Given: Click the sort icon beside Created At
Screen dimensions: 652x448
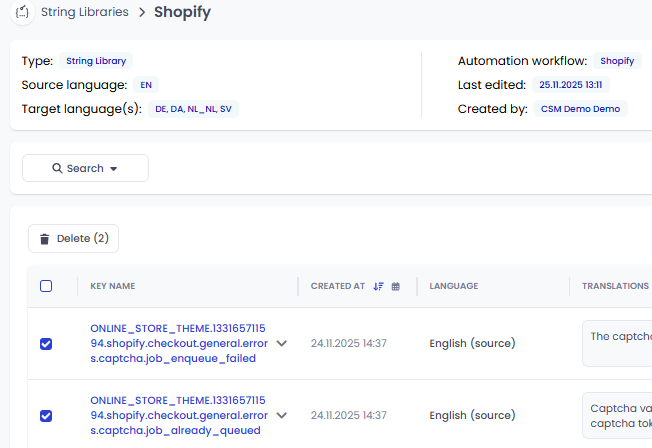Looking at the screenshot, I should click(x=378, y=286).
